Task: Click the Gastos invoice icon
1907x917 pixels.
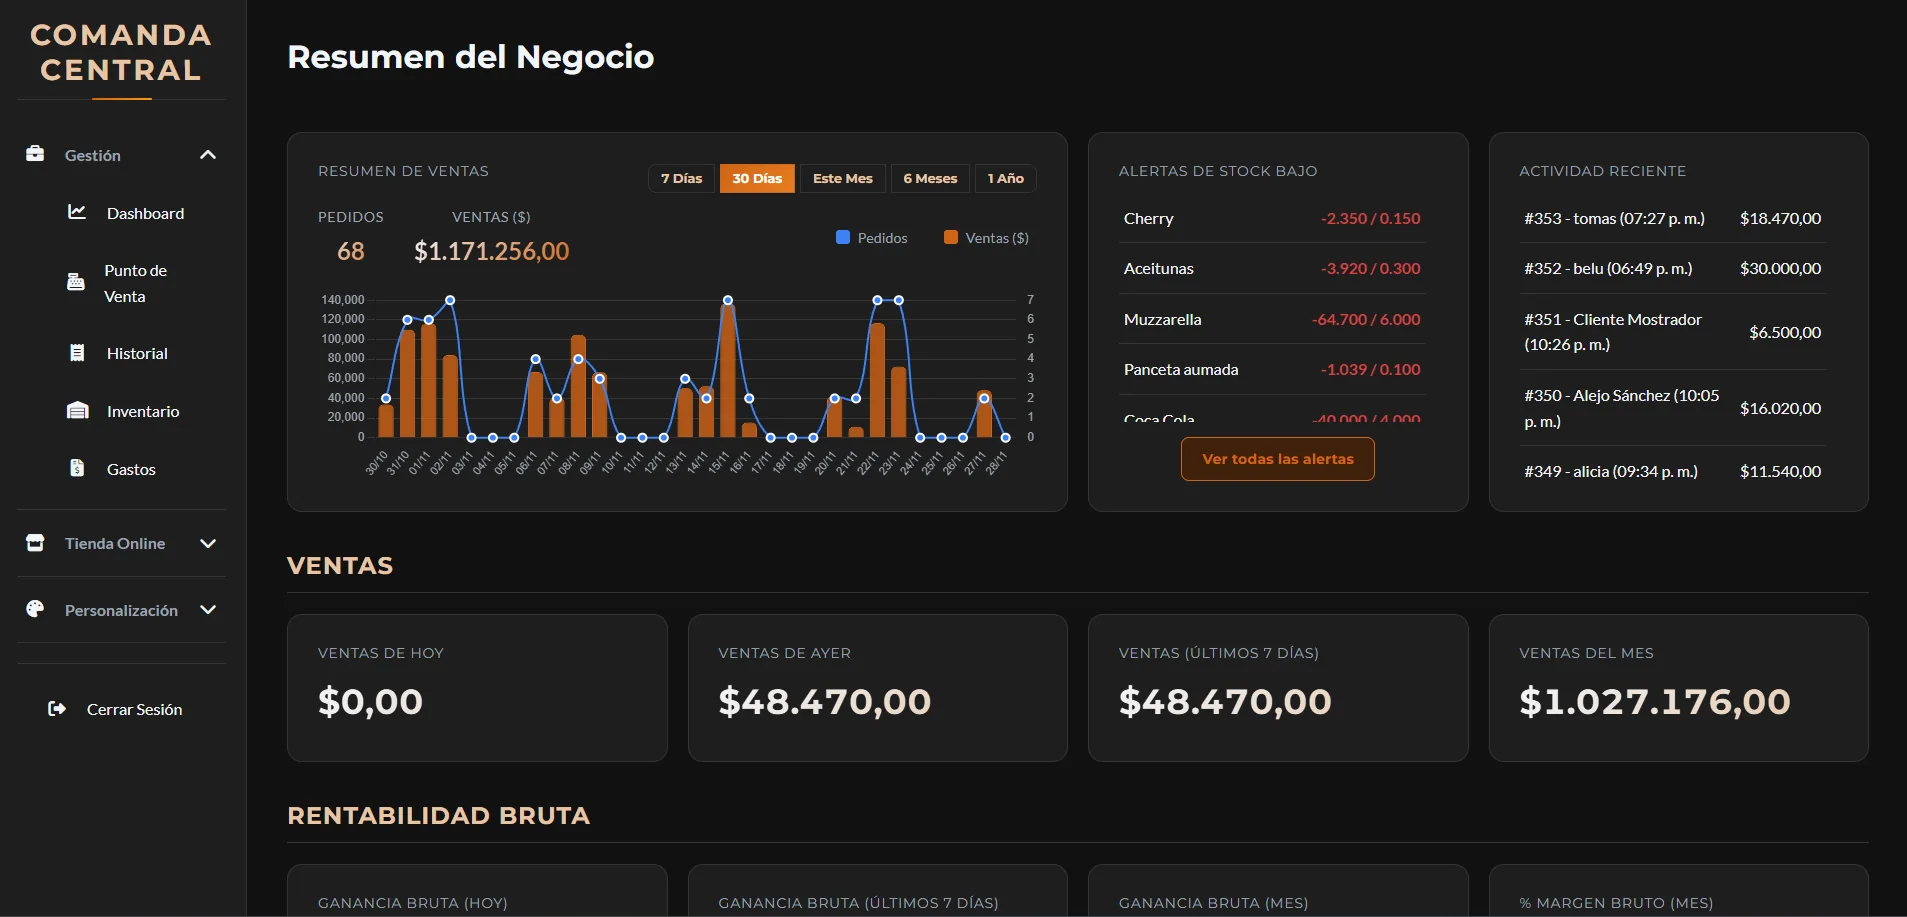Action: pyautogui.click(x=77, y=468)
